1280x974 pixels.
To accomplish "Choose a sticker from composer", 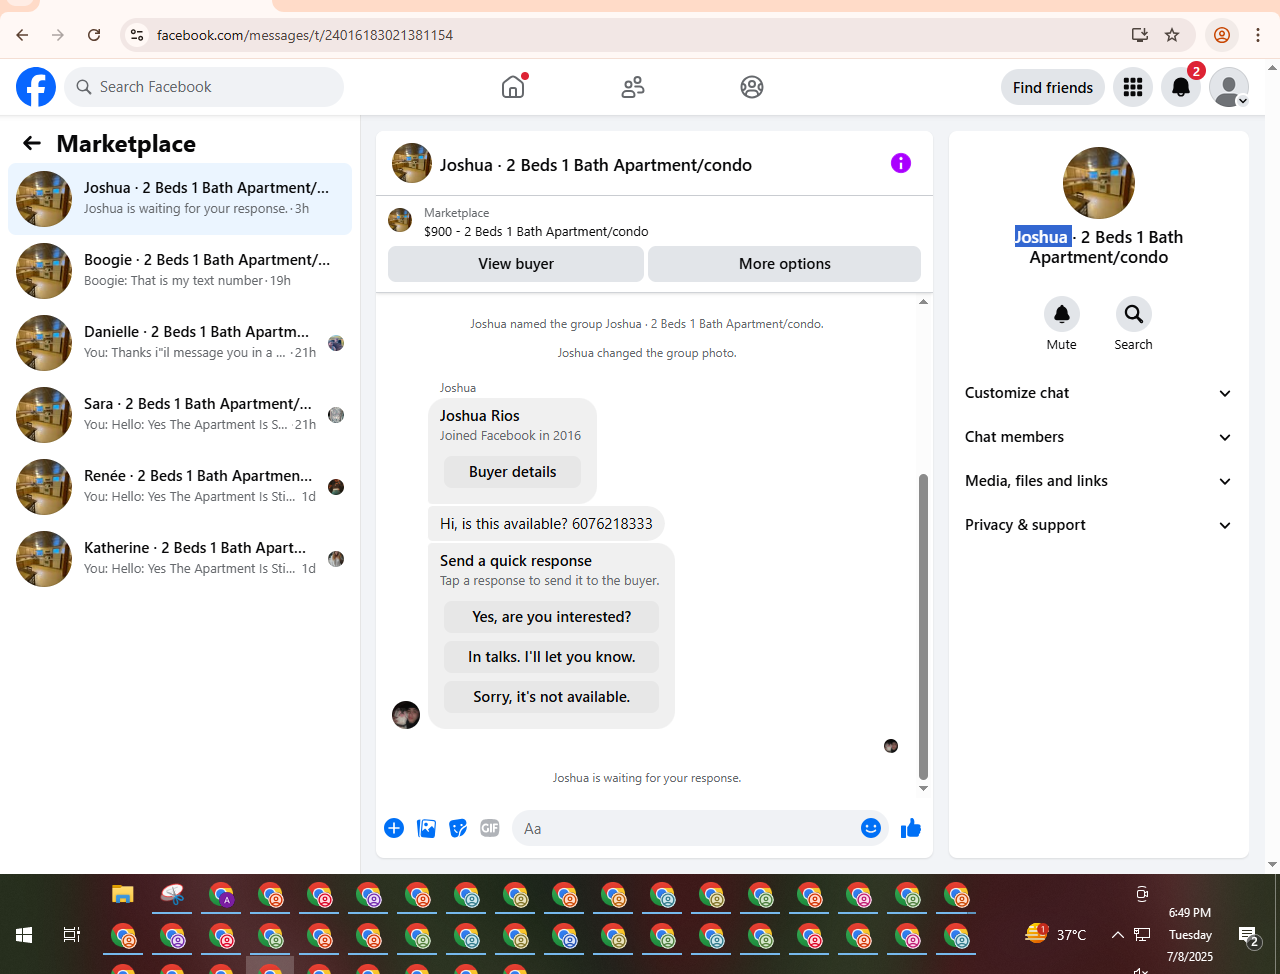I will (x=458, y=828).
